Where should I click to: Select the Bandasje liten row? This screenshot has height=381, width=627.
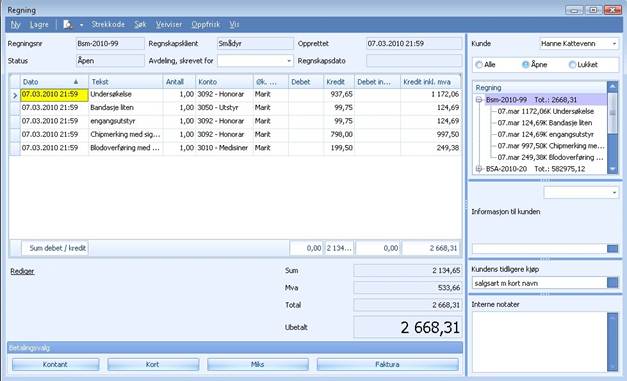[x=235, y=108]
